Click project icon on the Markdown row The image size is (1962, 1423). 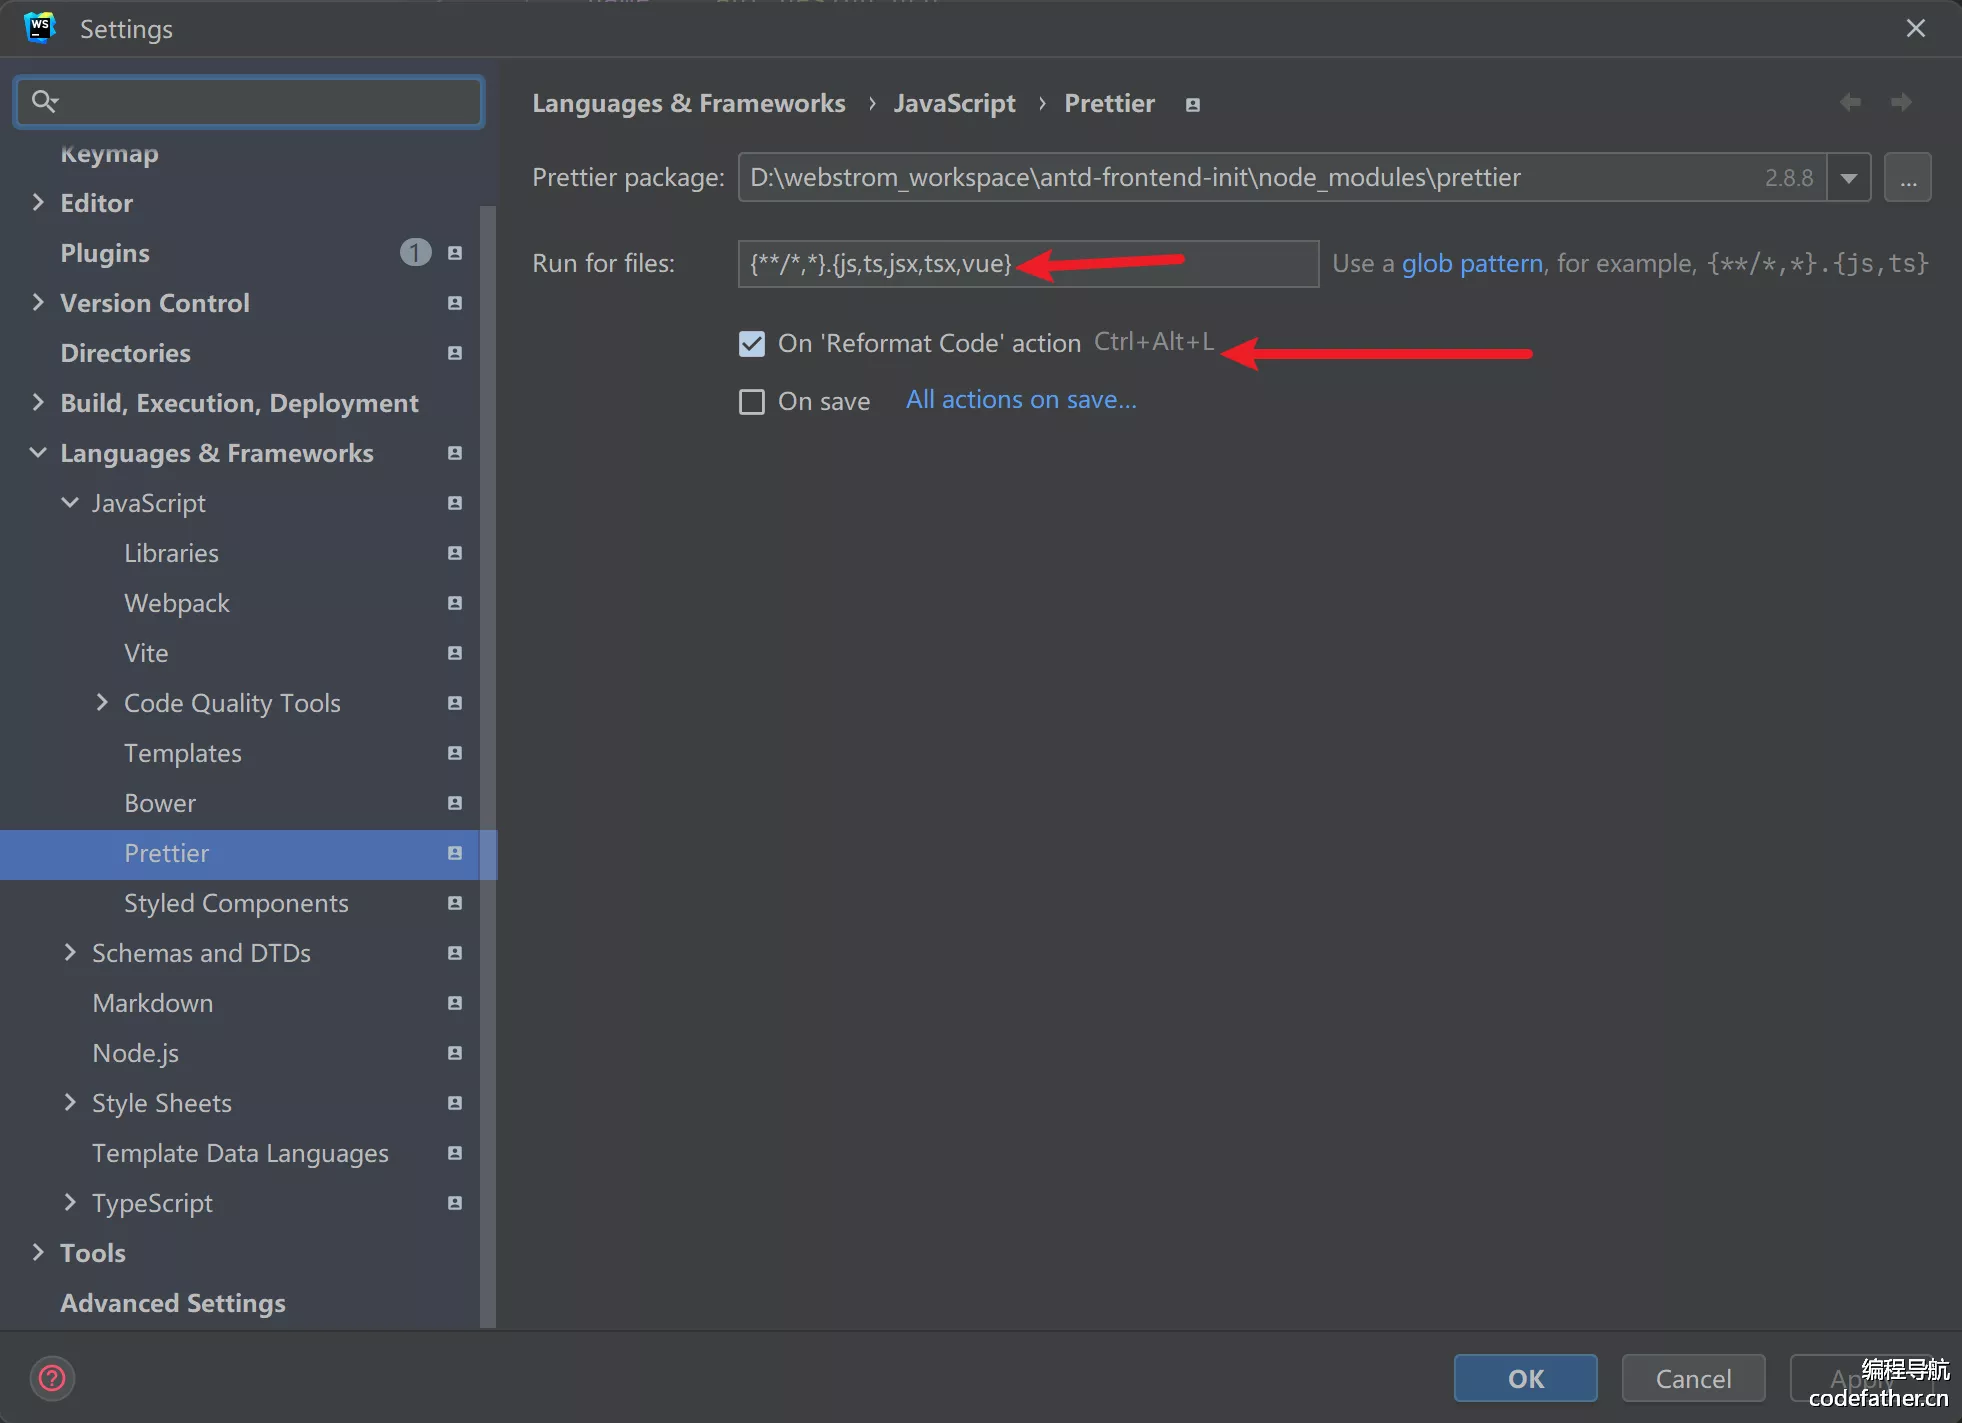click(455, 1003)
